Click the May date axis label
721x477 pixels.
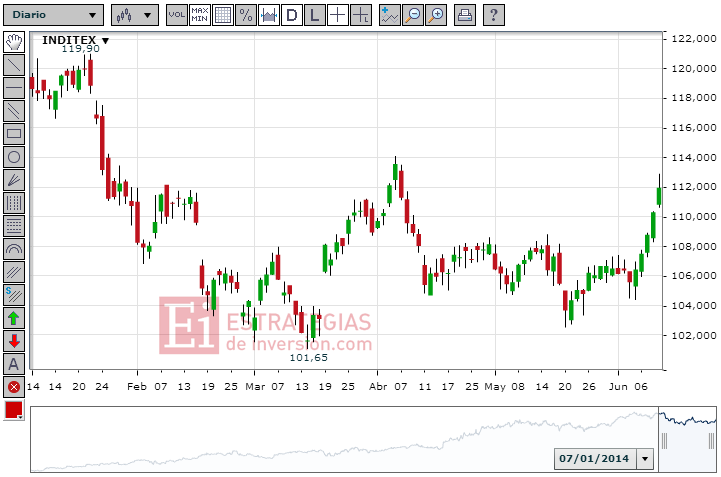[x=495, y=386]
